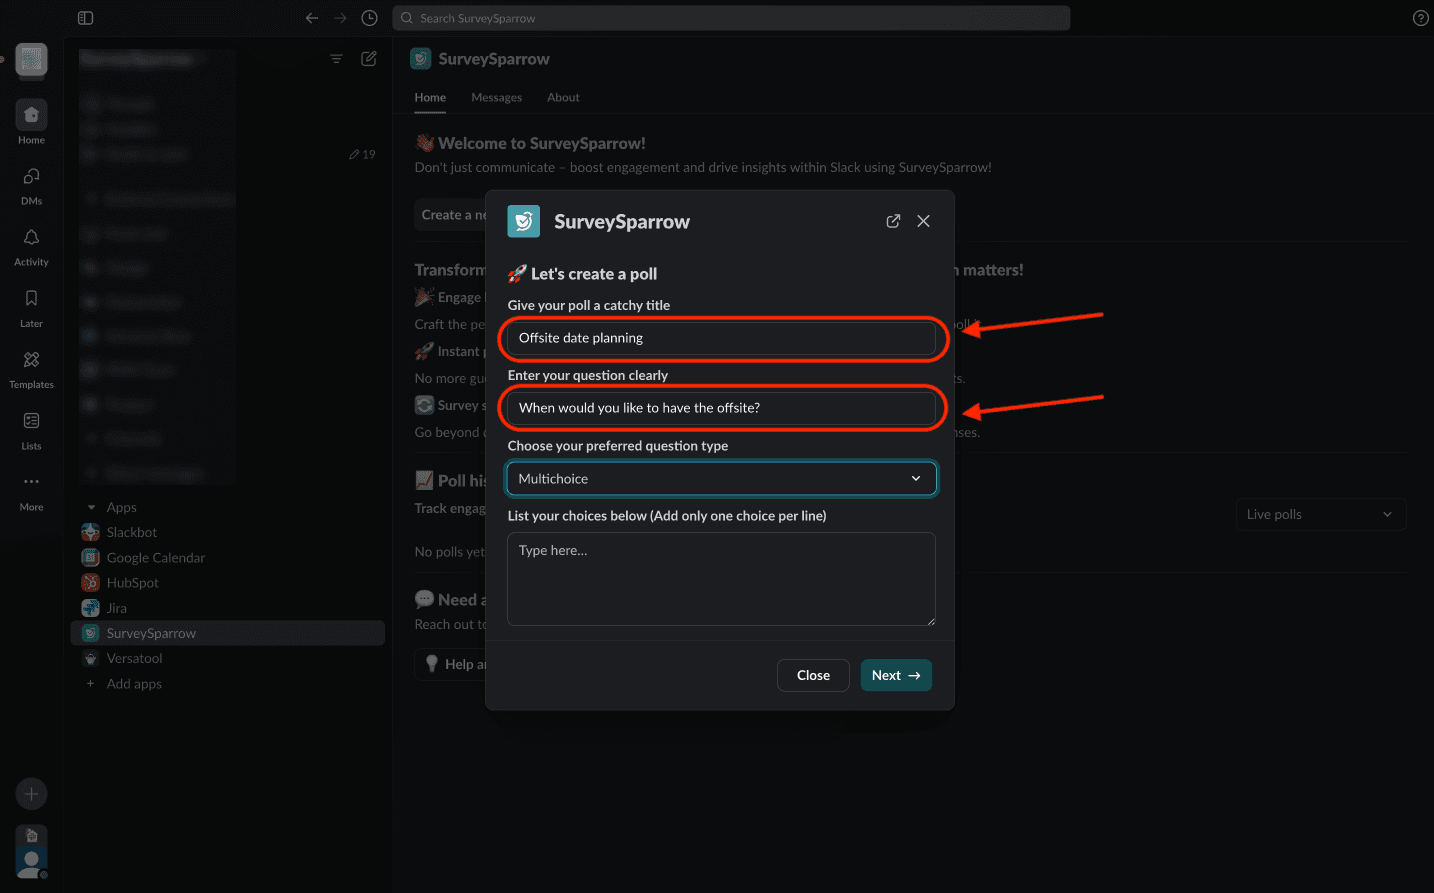This screenshot has width=1434, height=893.
Task: Open the Live polls dropdown
Action: pos(1320,514)
